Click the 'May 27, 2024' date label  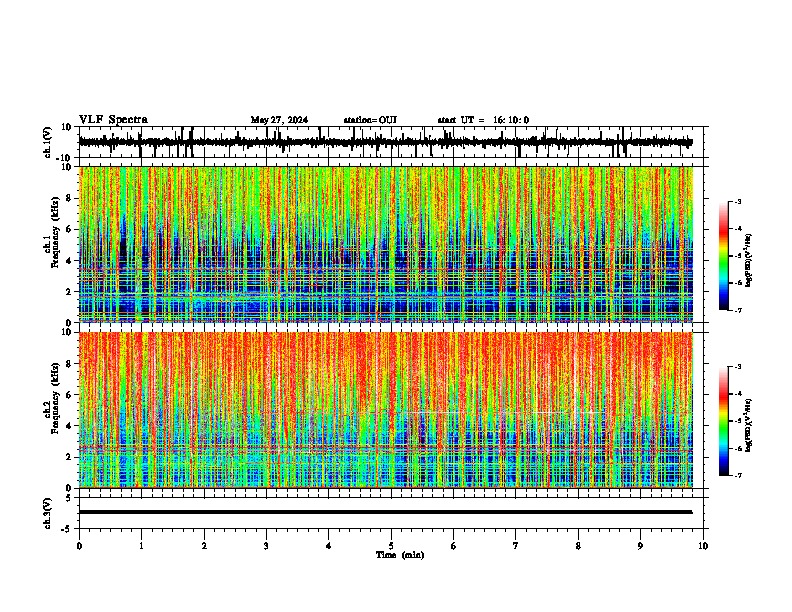pos(279,120)
